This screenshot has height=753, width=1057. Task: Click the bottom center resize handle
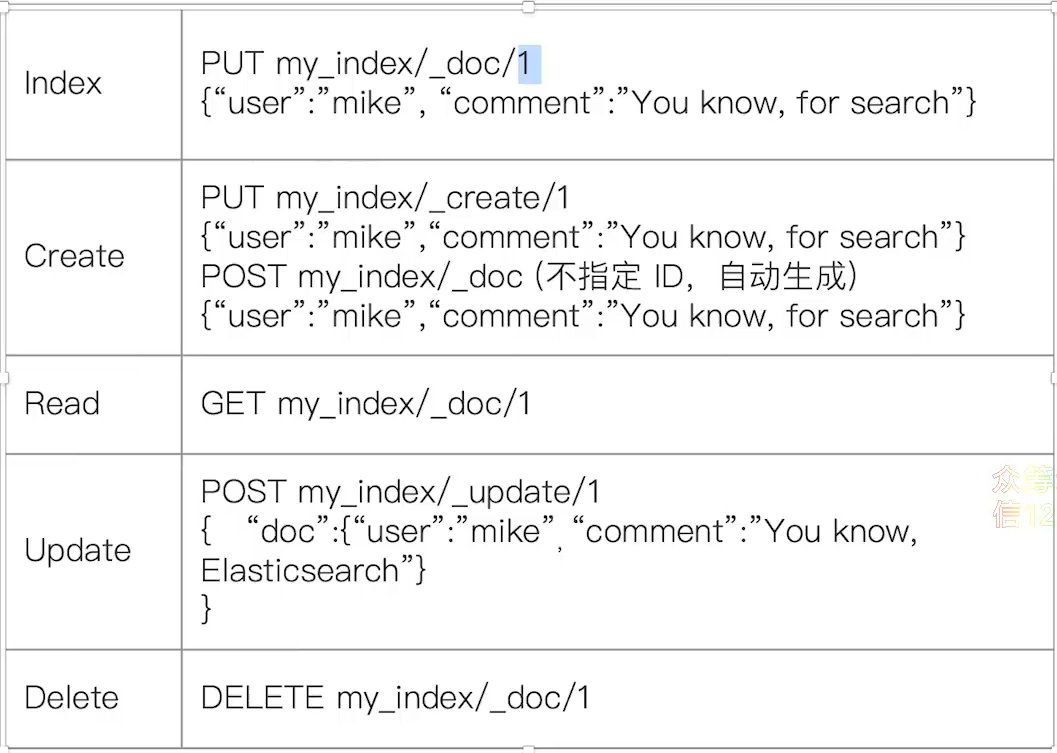pos(528,749)
